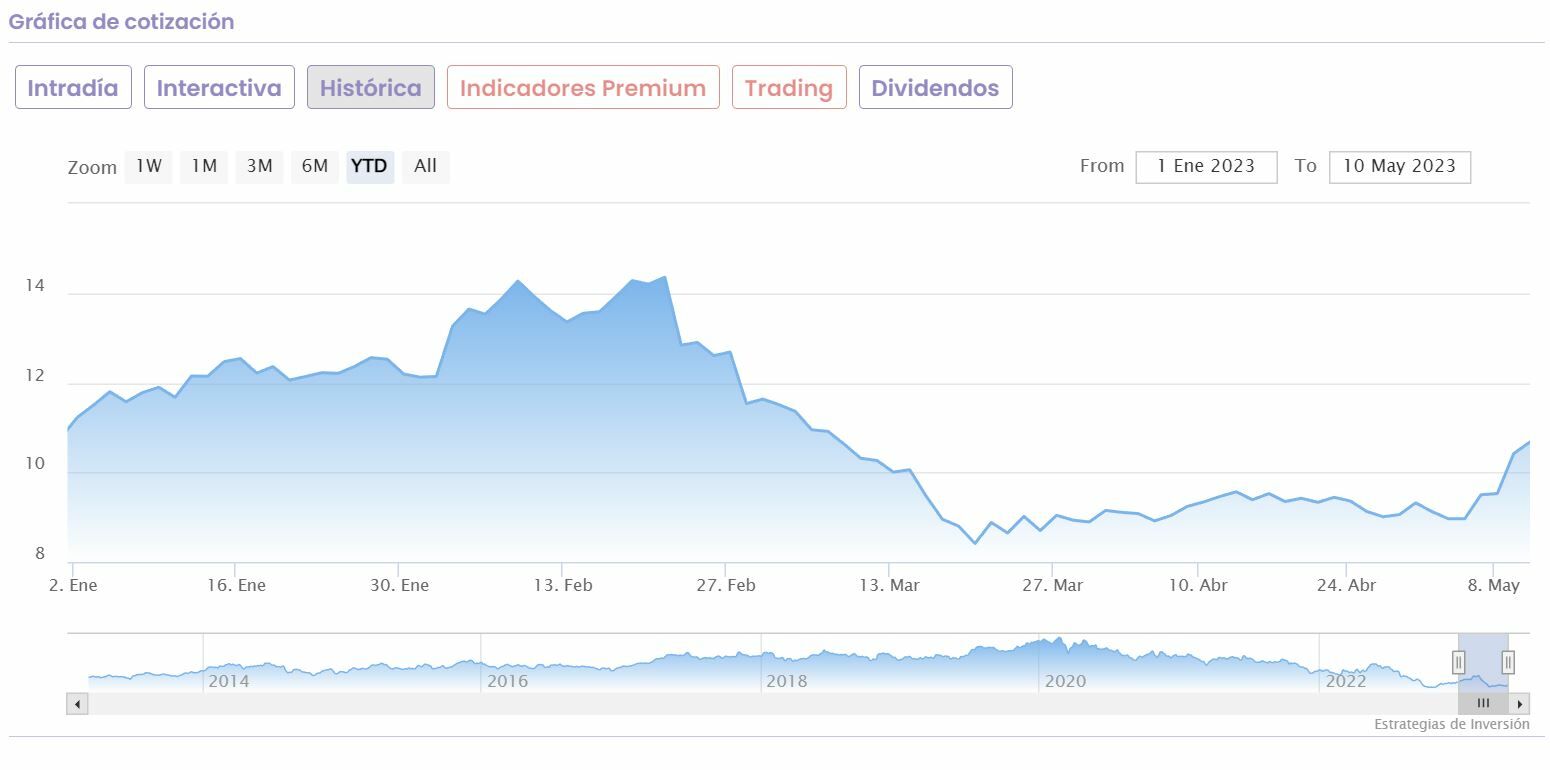The width and height of the screenshot is (1550, 770).
Task: Set zoom range to 1M
Action: tap(204, 167)
